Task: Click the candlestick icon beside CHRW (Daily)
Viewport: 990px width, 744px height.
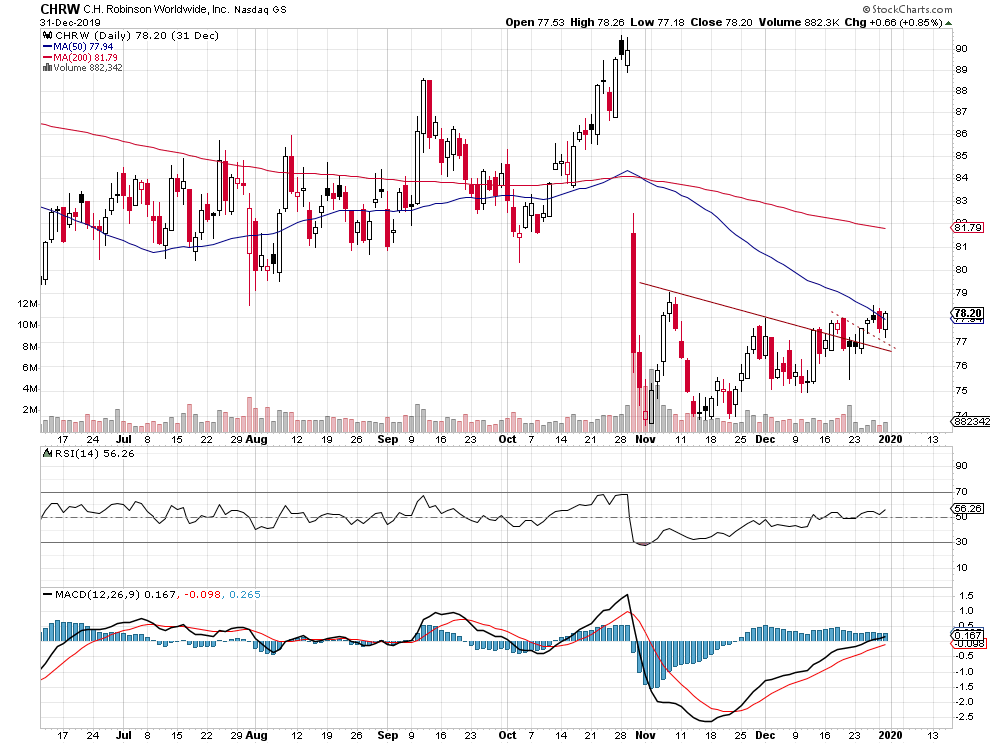Action: (x=48, y=36)
